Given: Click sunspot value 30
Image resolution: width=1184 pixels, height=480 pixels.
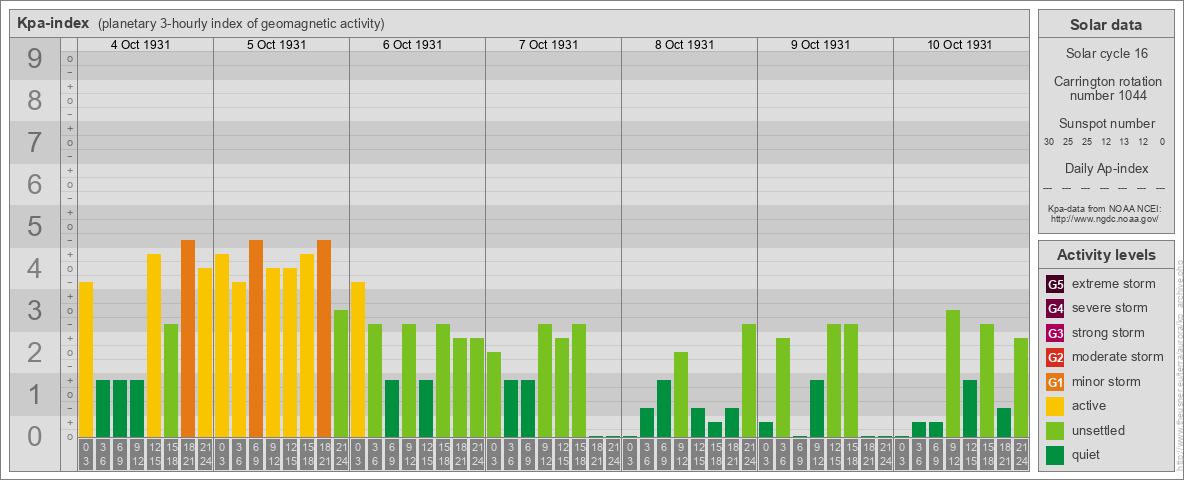Looking at the screenshot, I should (x=1049, y=142).
